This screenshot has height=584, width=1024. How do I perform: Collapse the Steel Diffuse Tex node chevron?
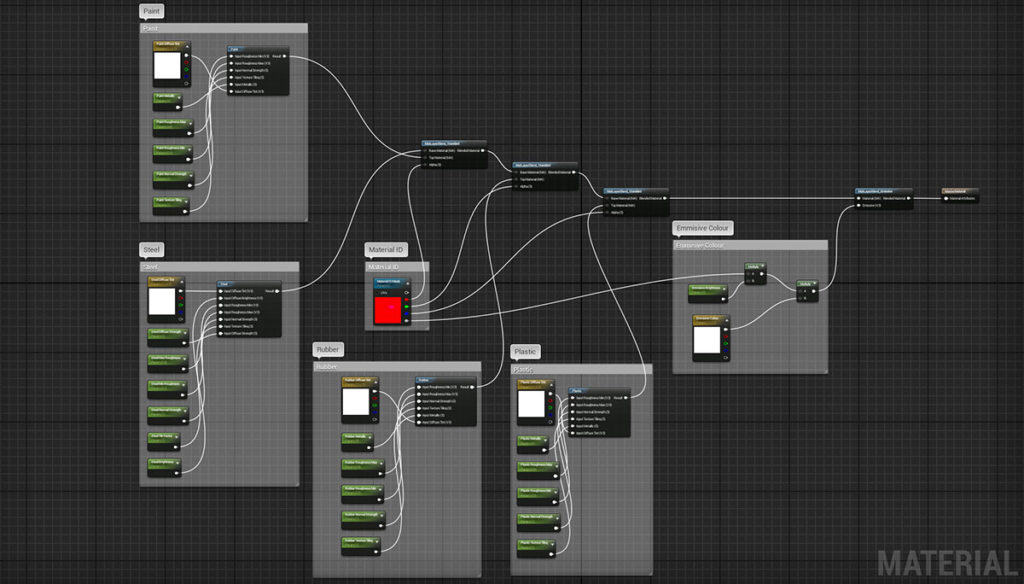[182, 282]
